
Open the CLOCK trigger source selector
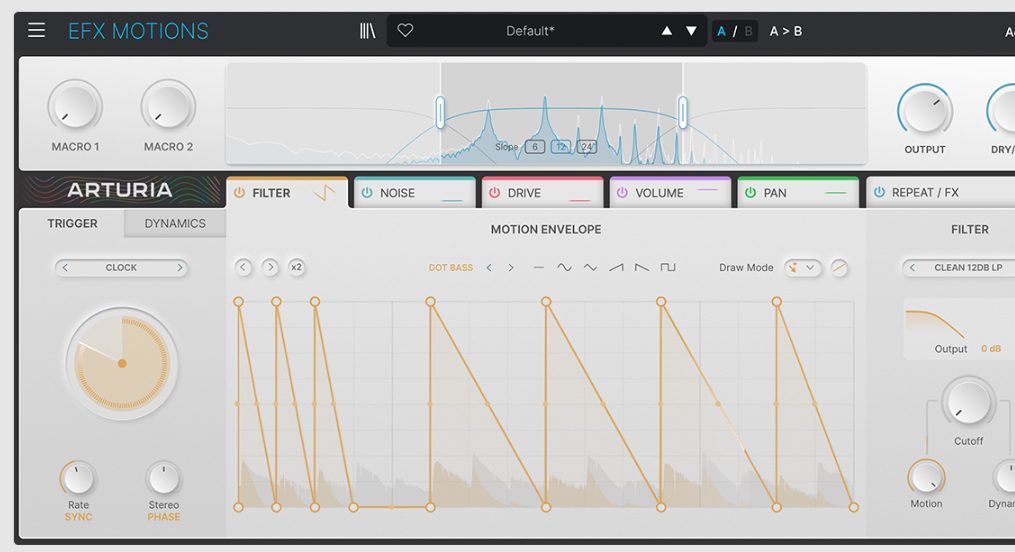pyautogui.click(x=121, y=268)
